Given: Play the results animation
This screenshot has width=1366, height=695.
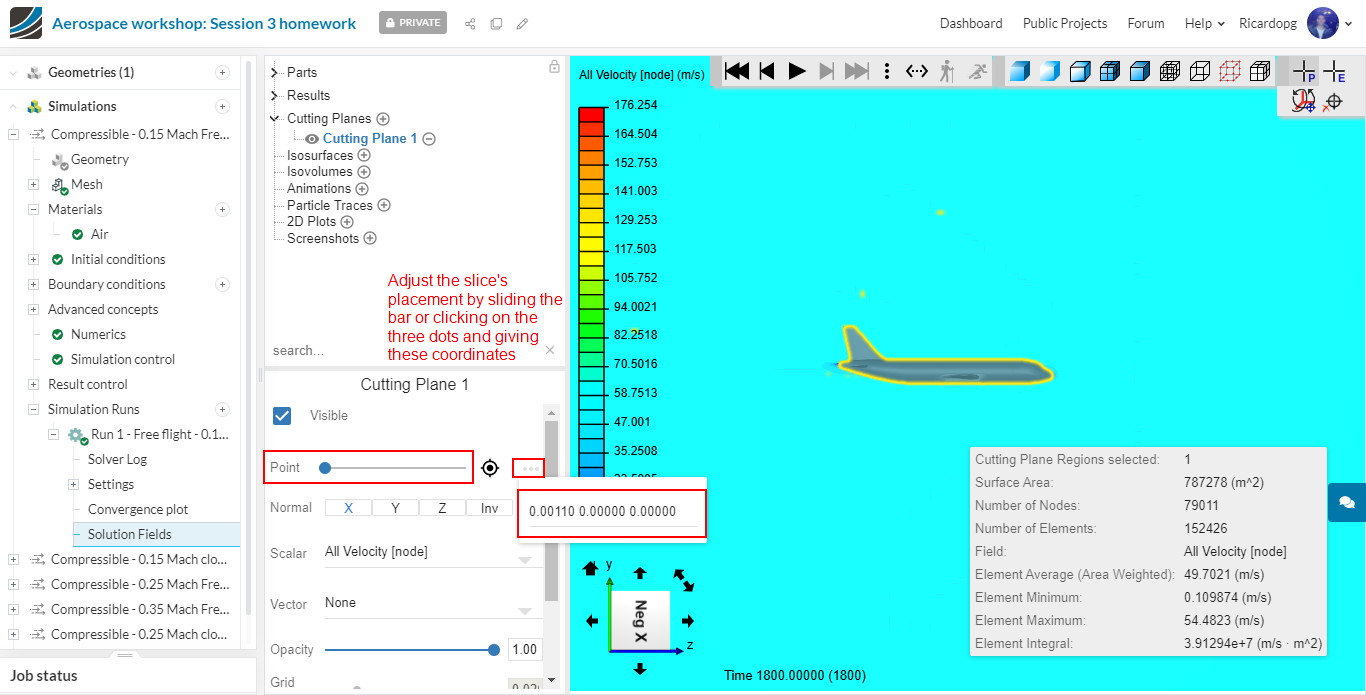Looking at the screenshot, I should pyautogui.click(x=797, y=71).
